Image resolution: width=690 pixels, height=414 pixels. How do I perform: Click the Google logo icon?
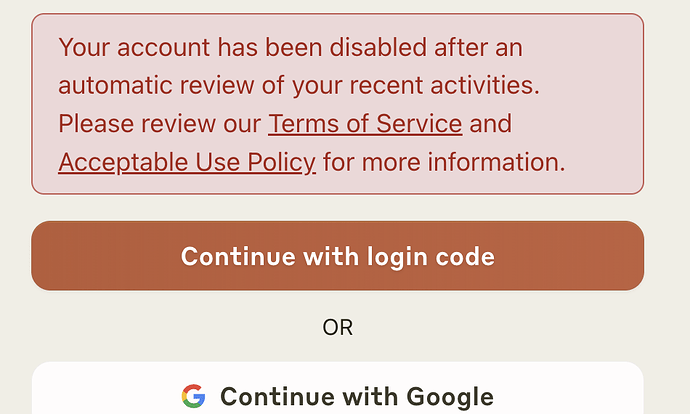(x=193, y=396)
